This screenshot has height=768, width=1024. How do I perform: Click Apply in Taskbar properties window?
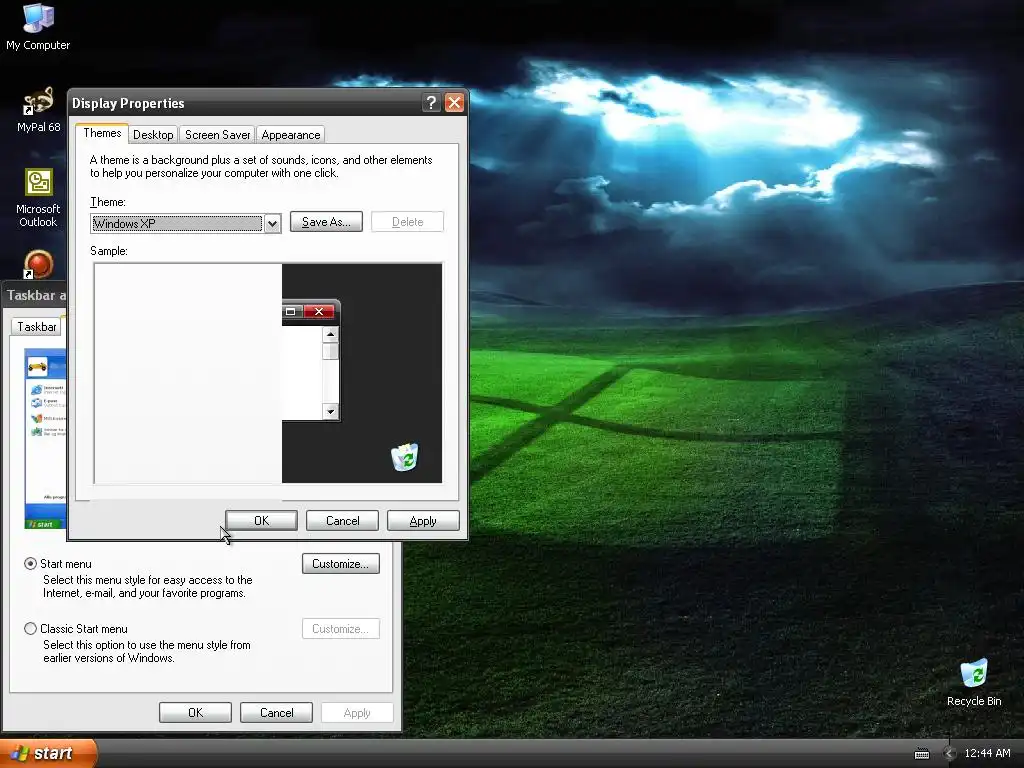(357, 712)
